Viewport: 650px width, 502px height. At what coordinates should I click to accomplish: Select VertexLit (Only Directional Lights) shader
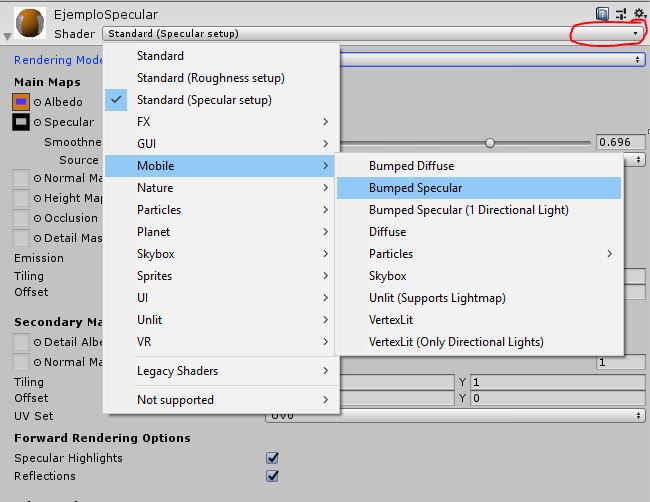(x=479, y=342)
